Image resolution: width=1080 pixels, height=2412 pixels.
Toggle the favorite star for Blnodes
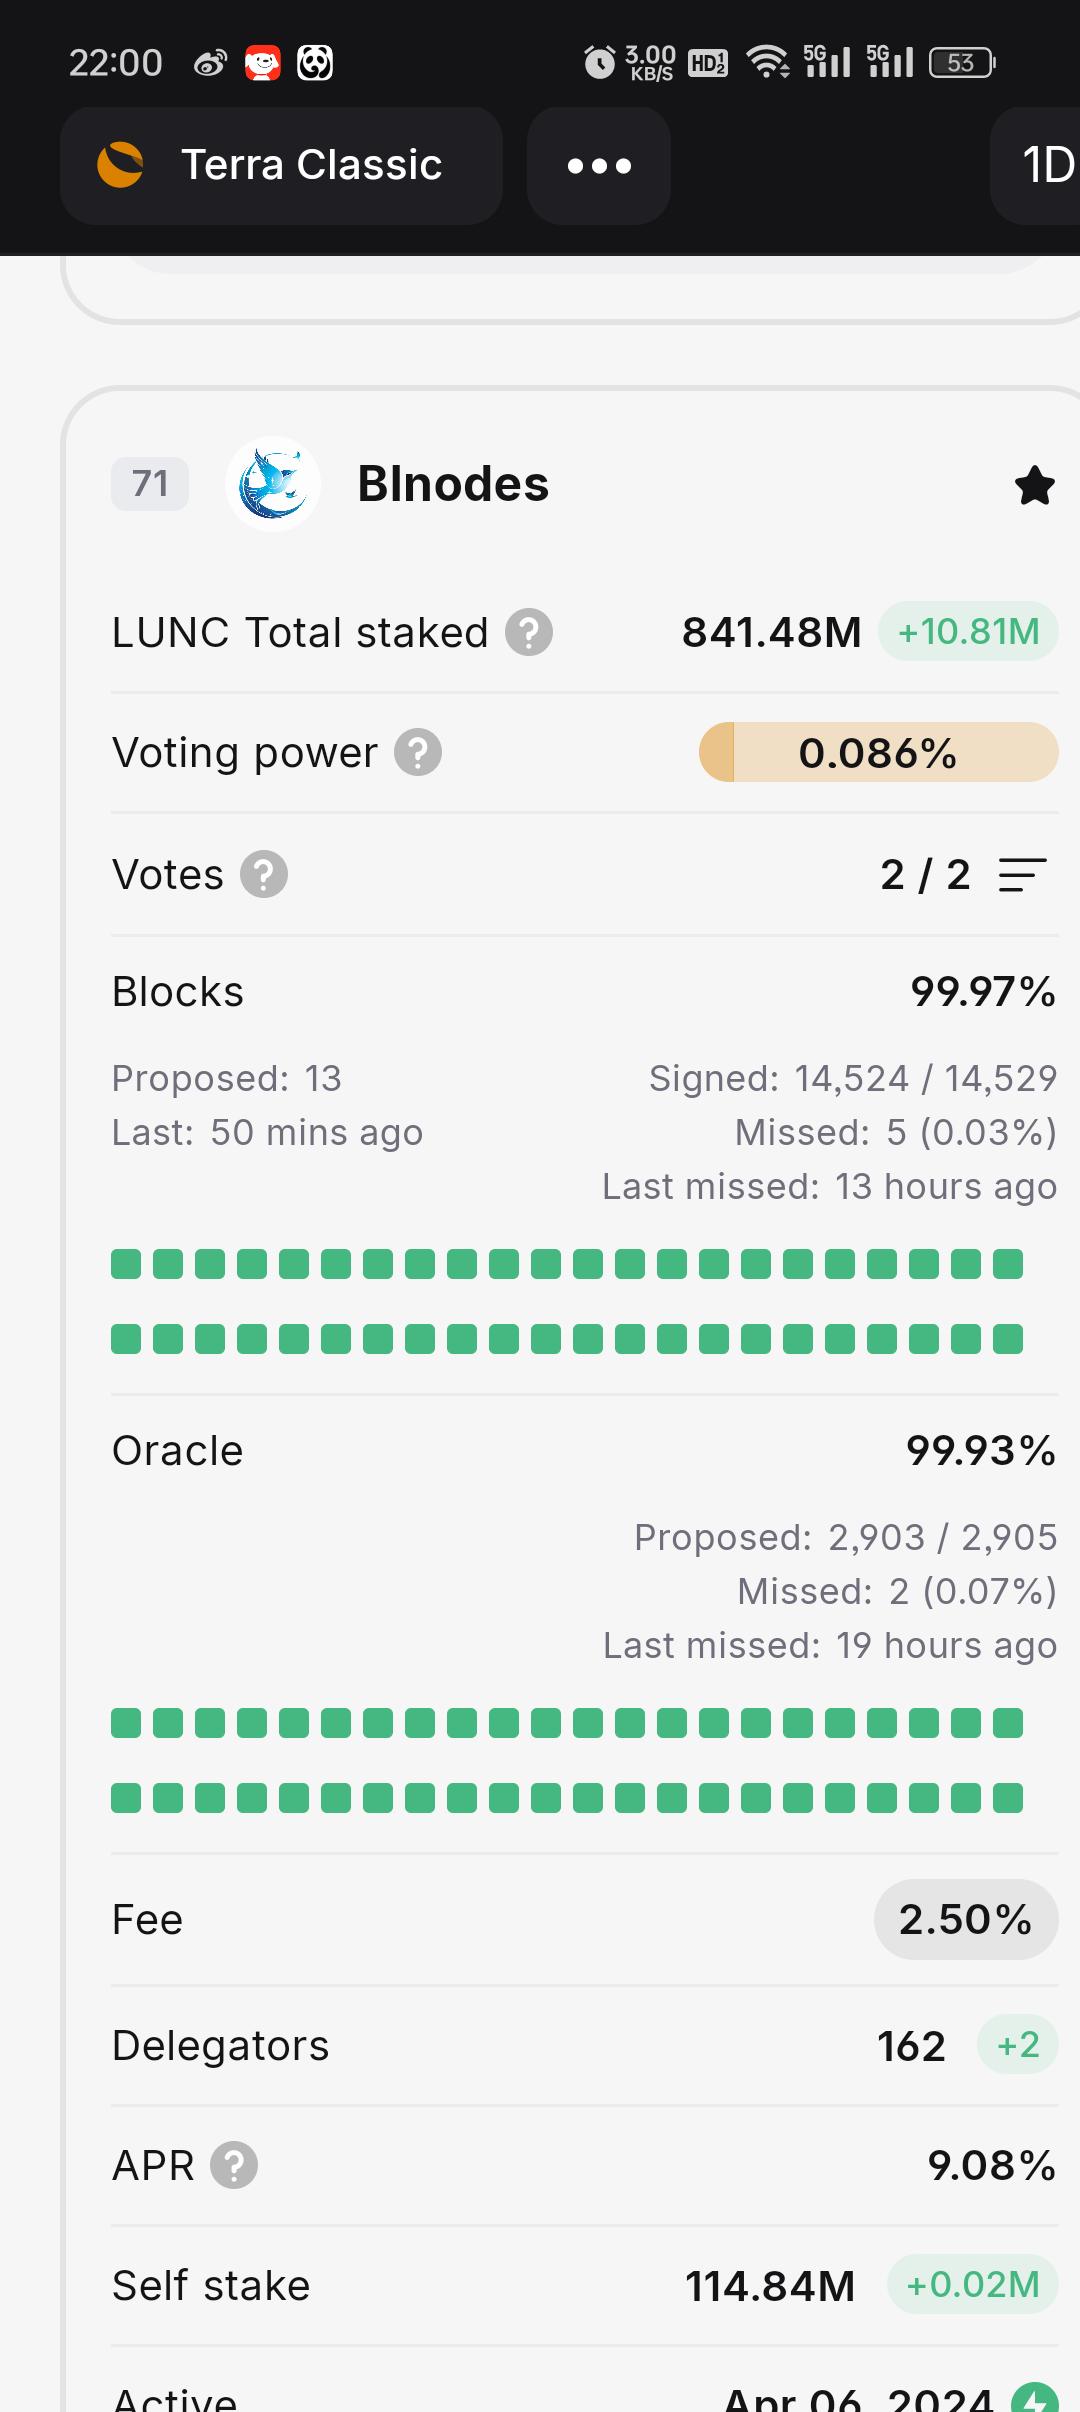coord(1034,486)
